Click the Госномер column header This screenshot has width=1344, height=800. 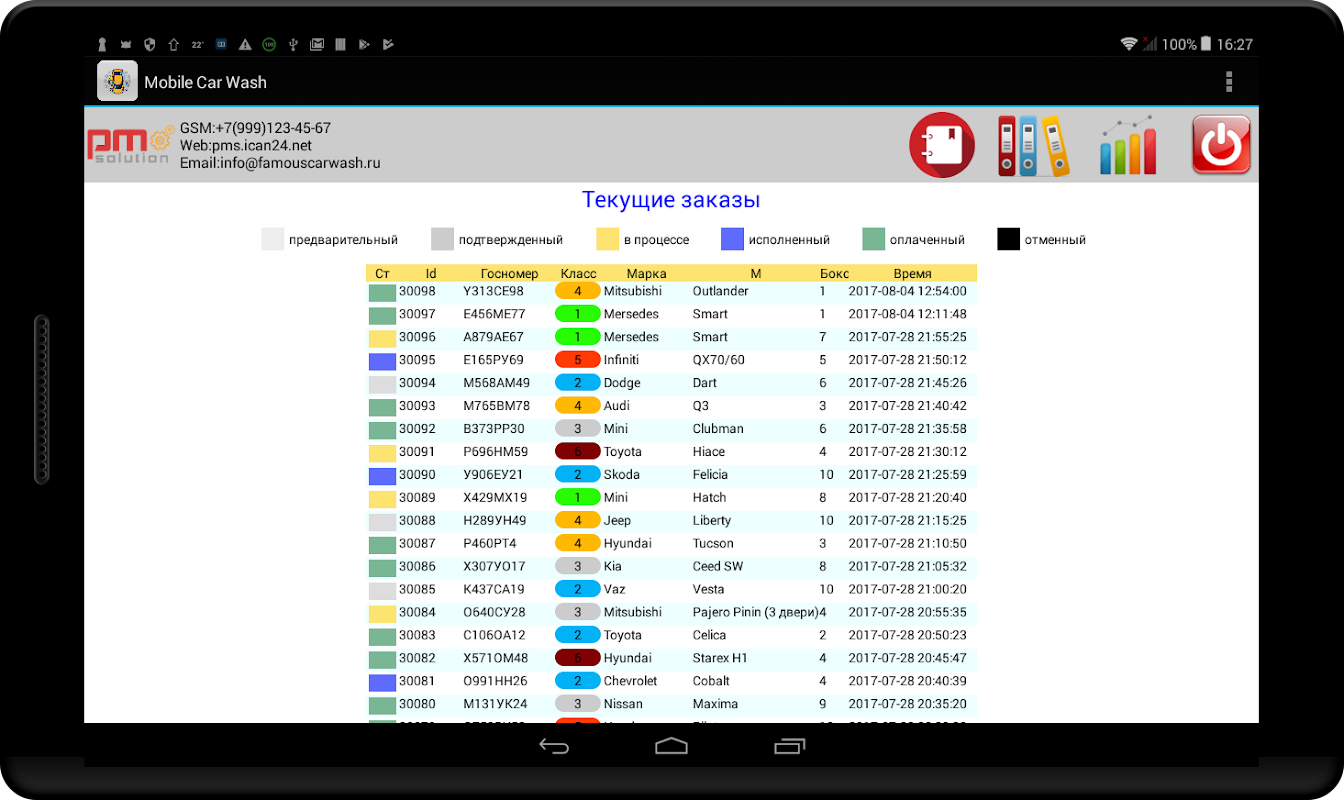click(x=509, y=274)
